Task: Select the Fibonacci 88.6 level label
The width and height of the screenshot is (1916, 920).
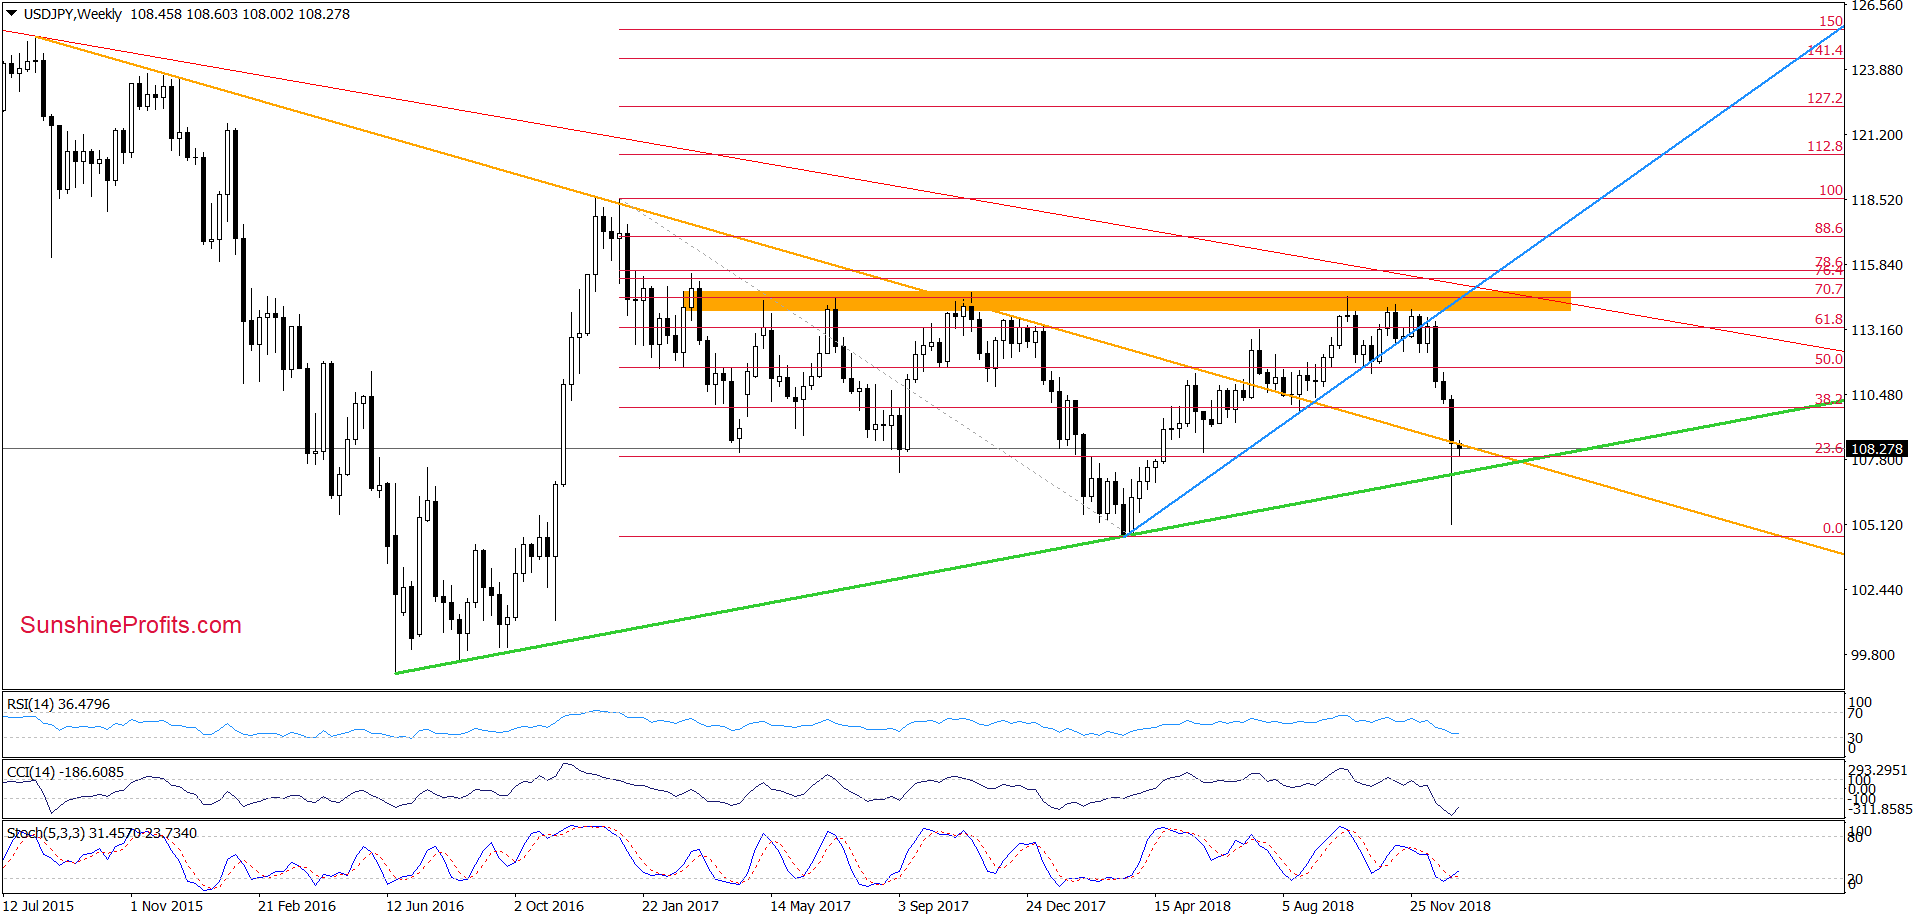Action: (1829, 228)
